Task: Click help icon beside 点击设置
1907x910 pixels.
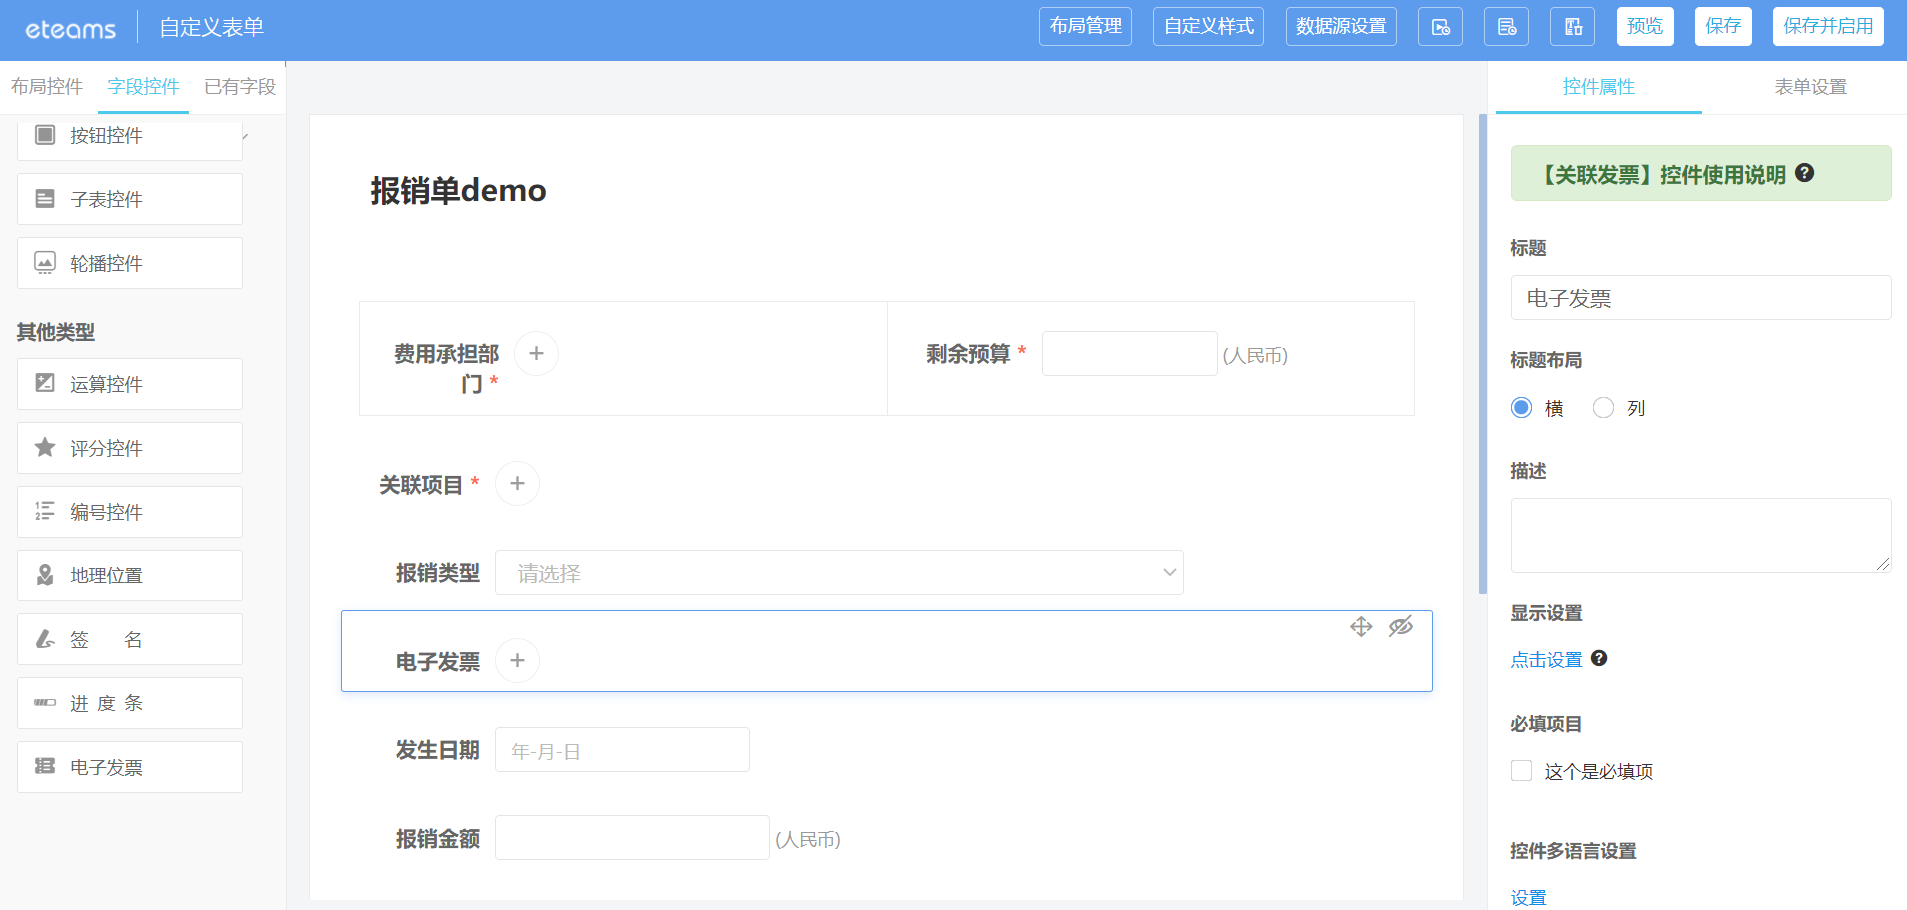Action: [x=1599, y=658]
